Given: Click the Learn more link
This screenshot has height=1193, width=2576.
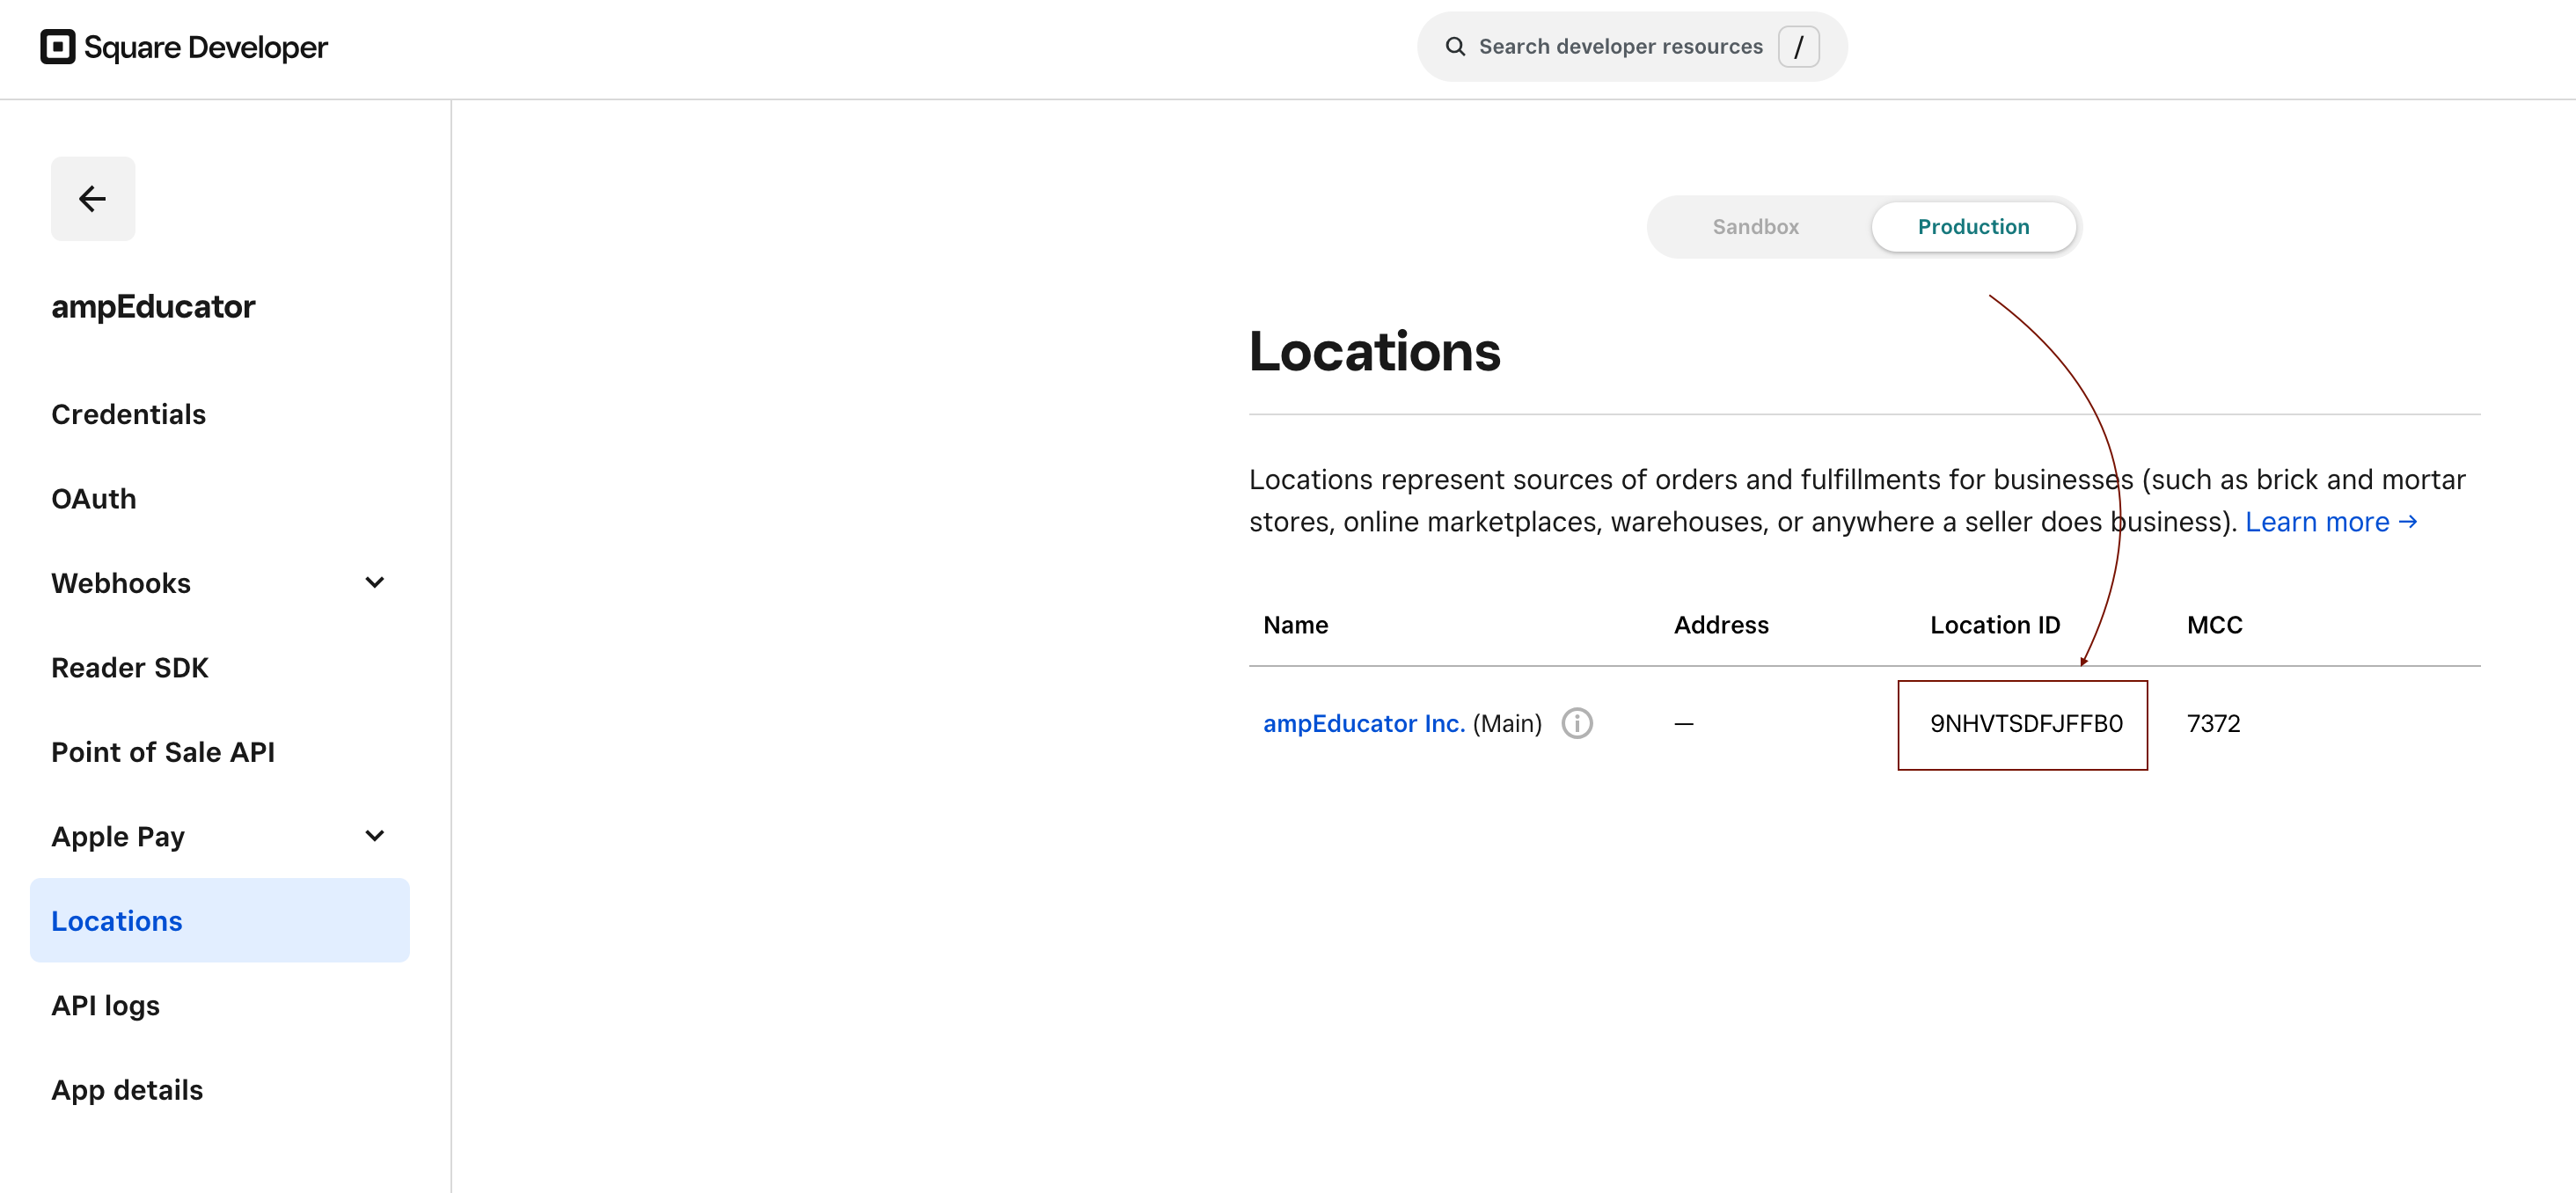Looking at the screenshot, I should click(2330, 522).
